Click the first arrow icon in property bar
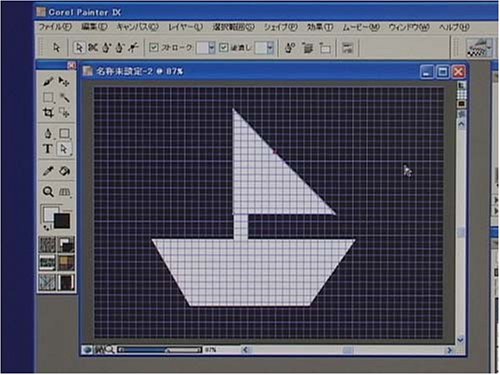 click(x=56, y=48)
